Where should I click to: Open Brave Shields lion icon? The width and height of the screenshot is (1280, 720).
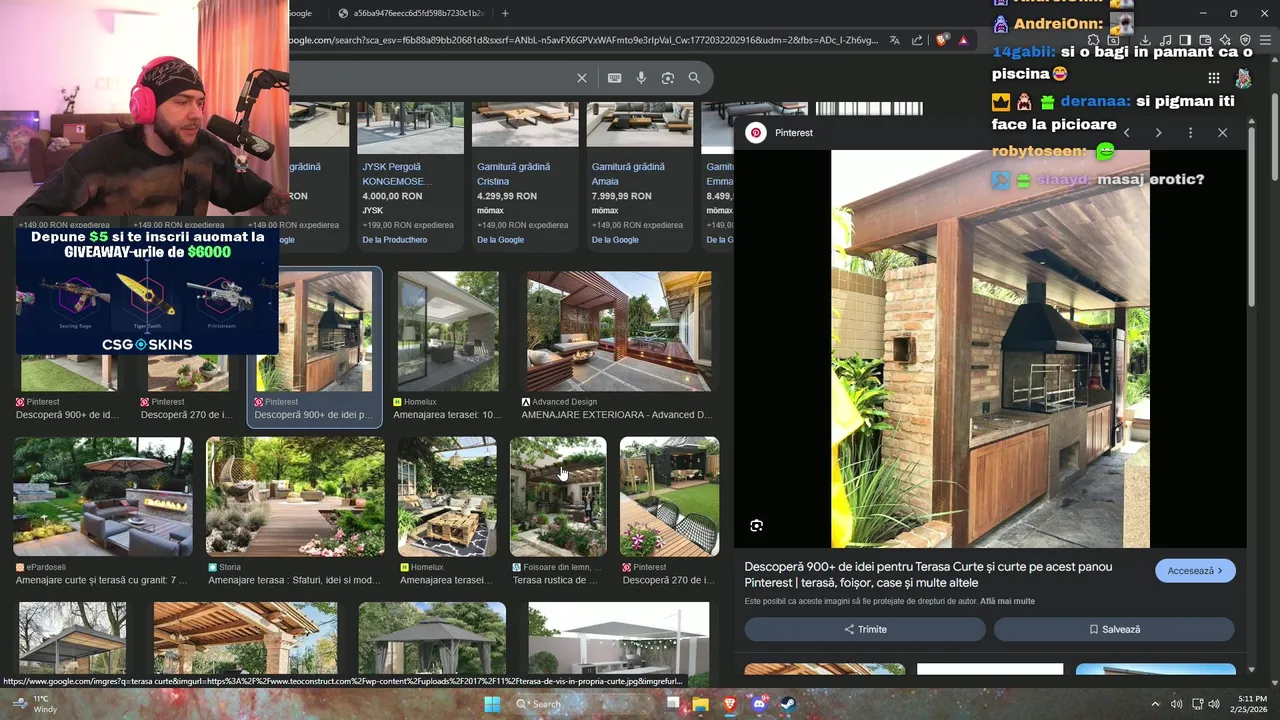pyautogui.click(x=942, y=40)
